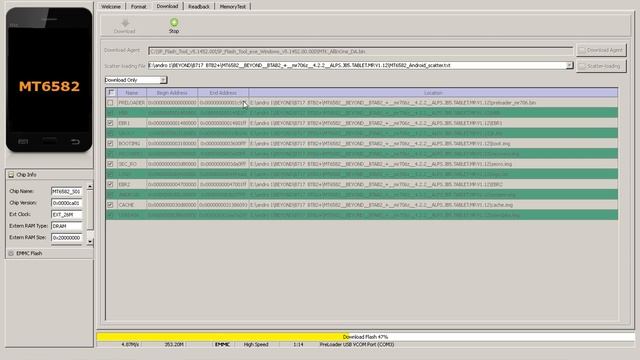The height and width of the screenshot is (360, 640).
Task: Uncheck the BOOTIMG row checkbox
Action: [x=110, y=144]
